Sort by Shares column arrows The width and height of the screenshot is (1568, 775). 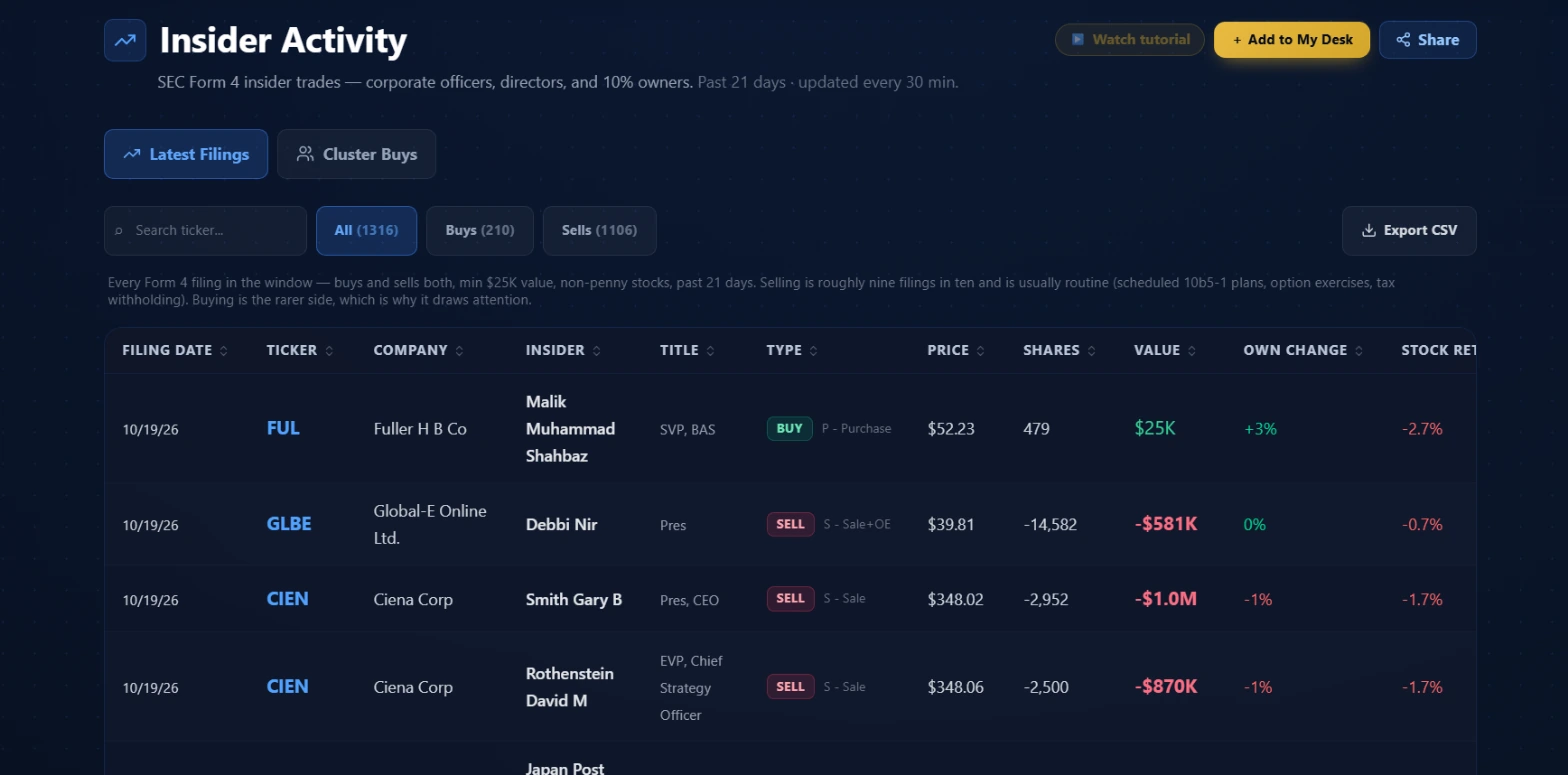[x=1091, y=351]
